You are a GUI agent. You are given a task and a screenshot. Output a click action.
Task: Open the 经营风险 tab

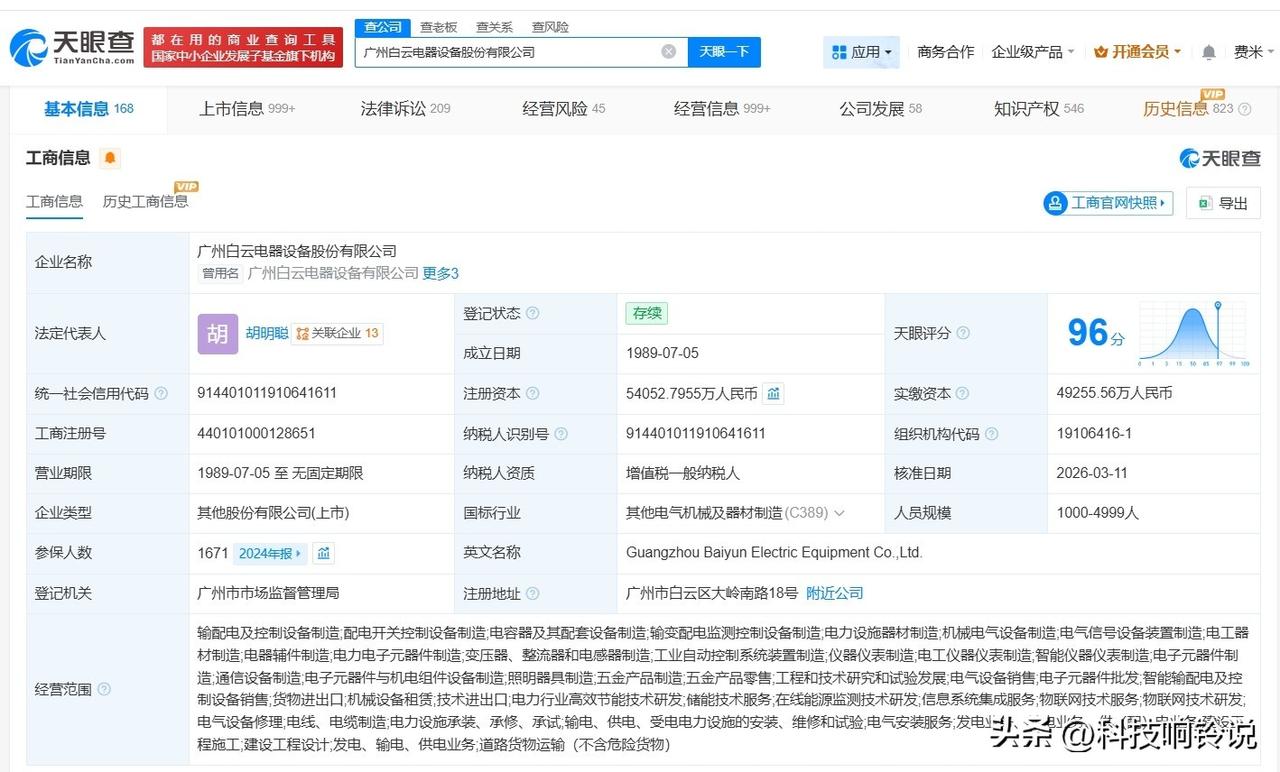pos(563,109)
